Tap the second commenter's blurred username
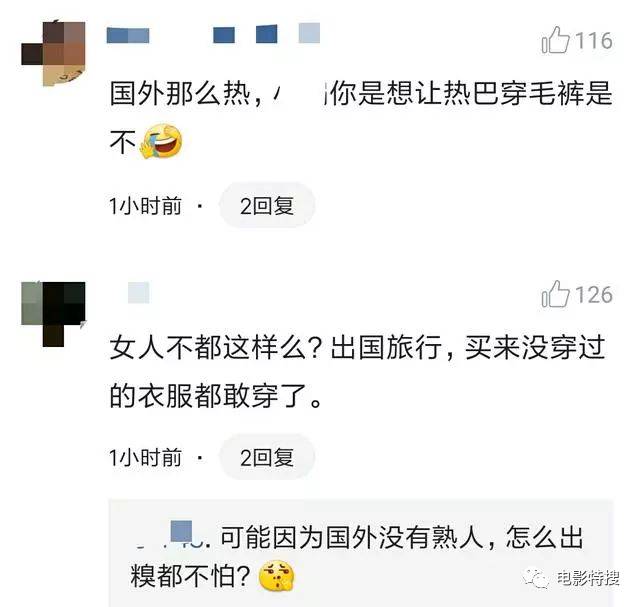 click(138, 292)
